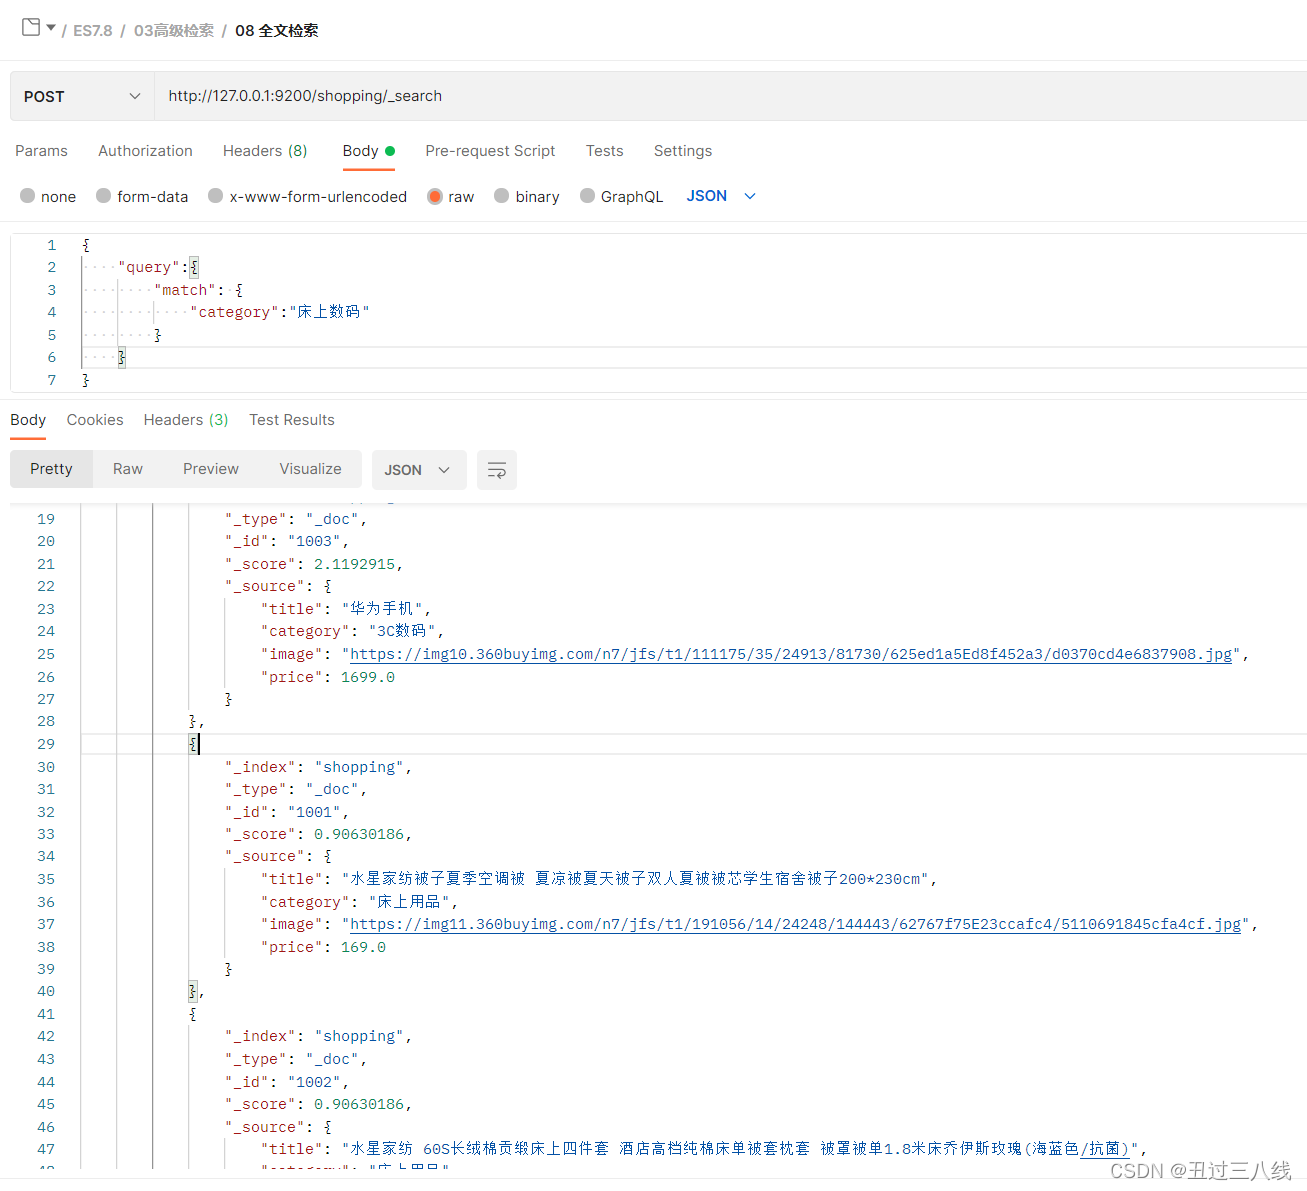
Task: Select the binary body type
Action: [527, 197]
